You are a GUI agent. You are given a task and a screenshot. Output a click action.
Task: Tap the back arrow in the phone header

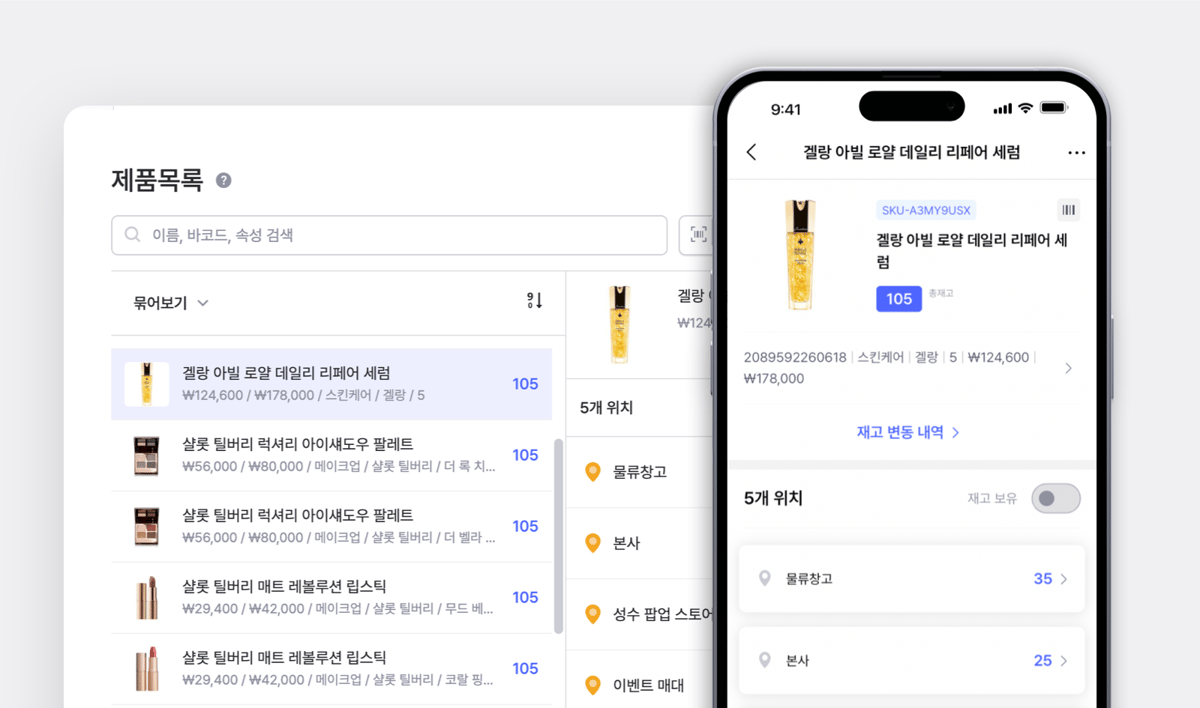752,152
